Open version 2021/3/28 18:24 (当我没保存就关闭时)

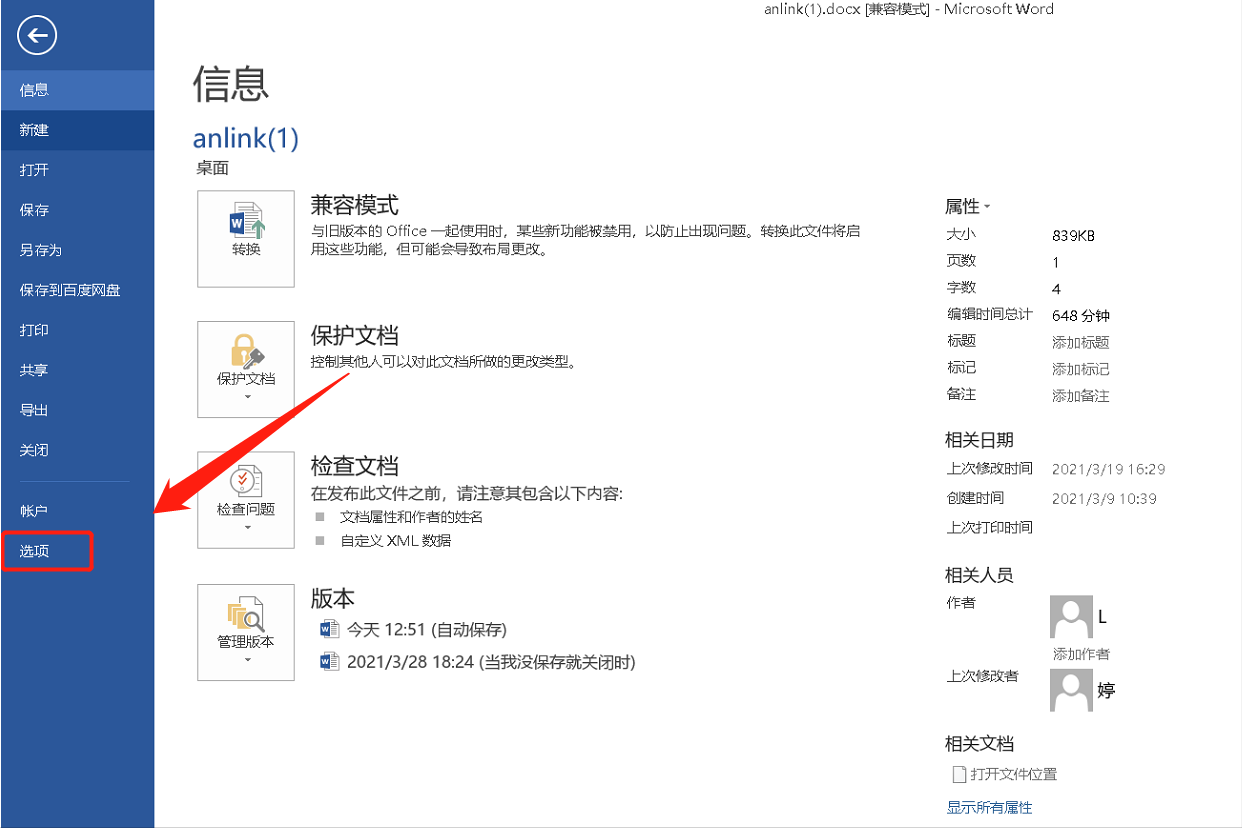(491, 661)
